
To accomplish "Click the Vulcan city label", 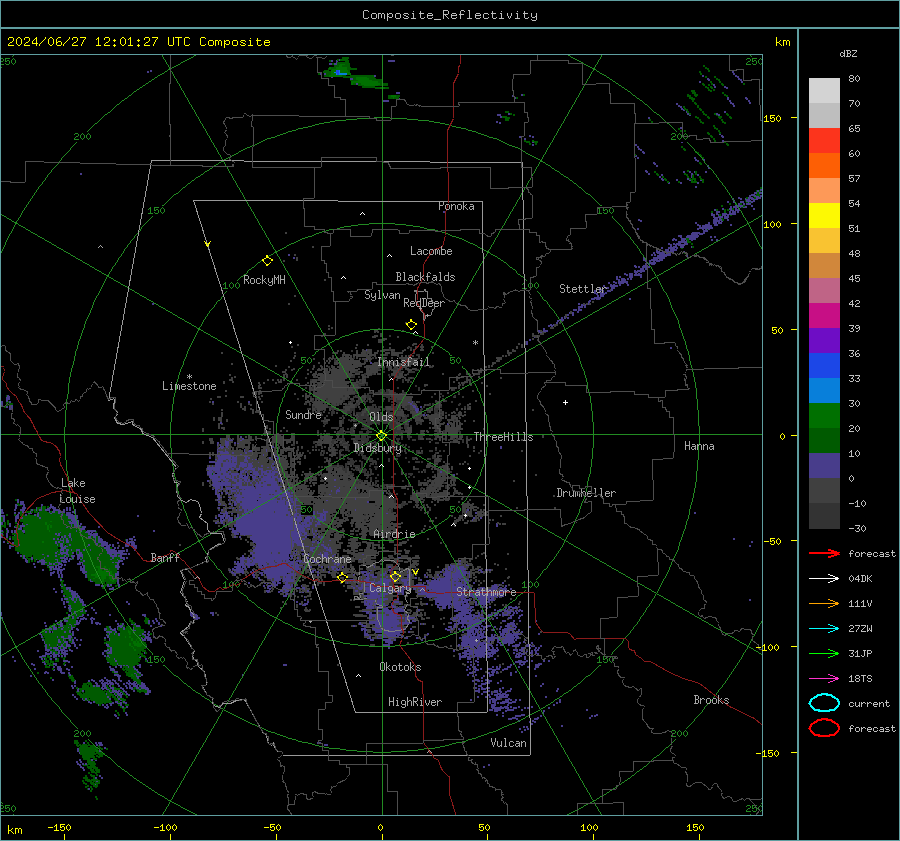I will [508, 743].
